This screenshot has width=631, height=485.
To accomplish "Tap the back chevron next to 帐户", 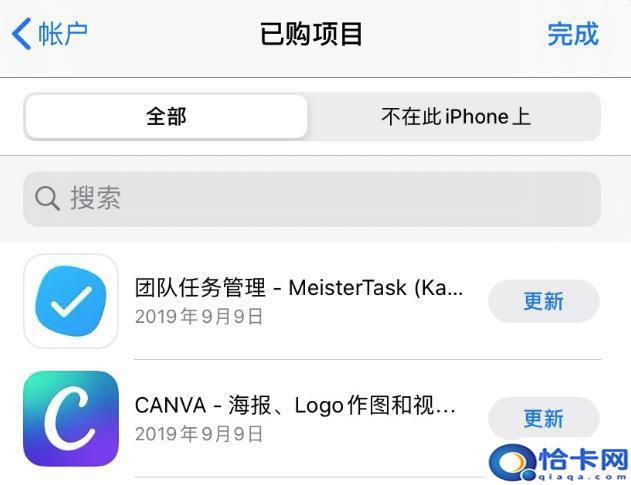I will [21, 34].
